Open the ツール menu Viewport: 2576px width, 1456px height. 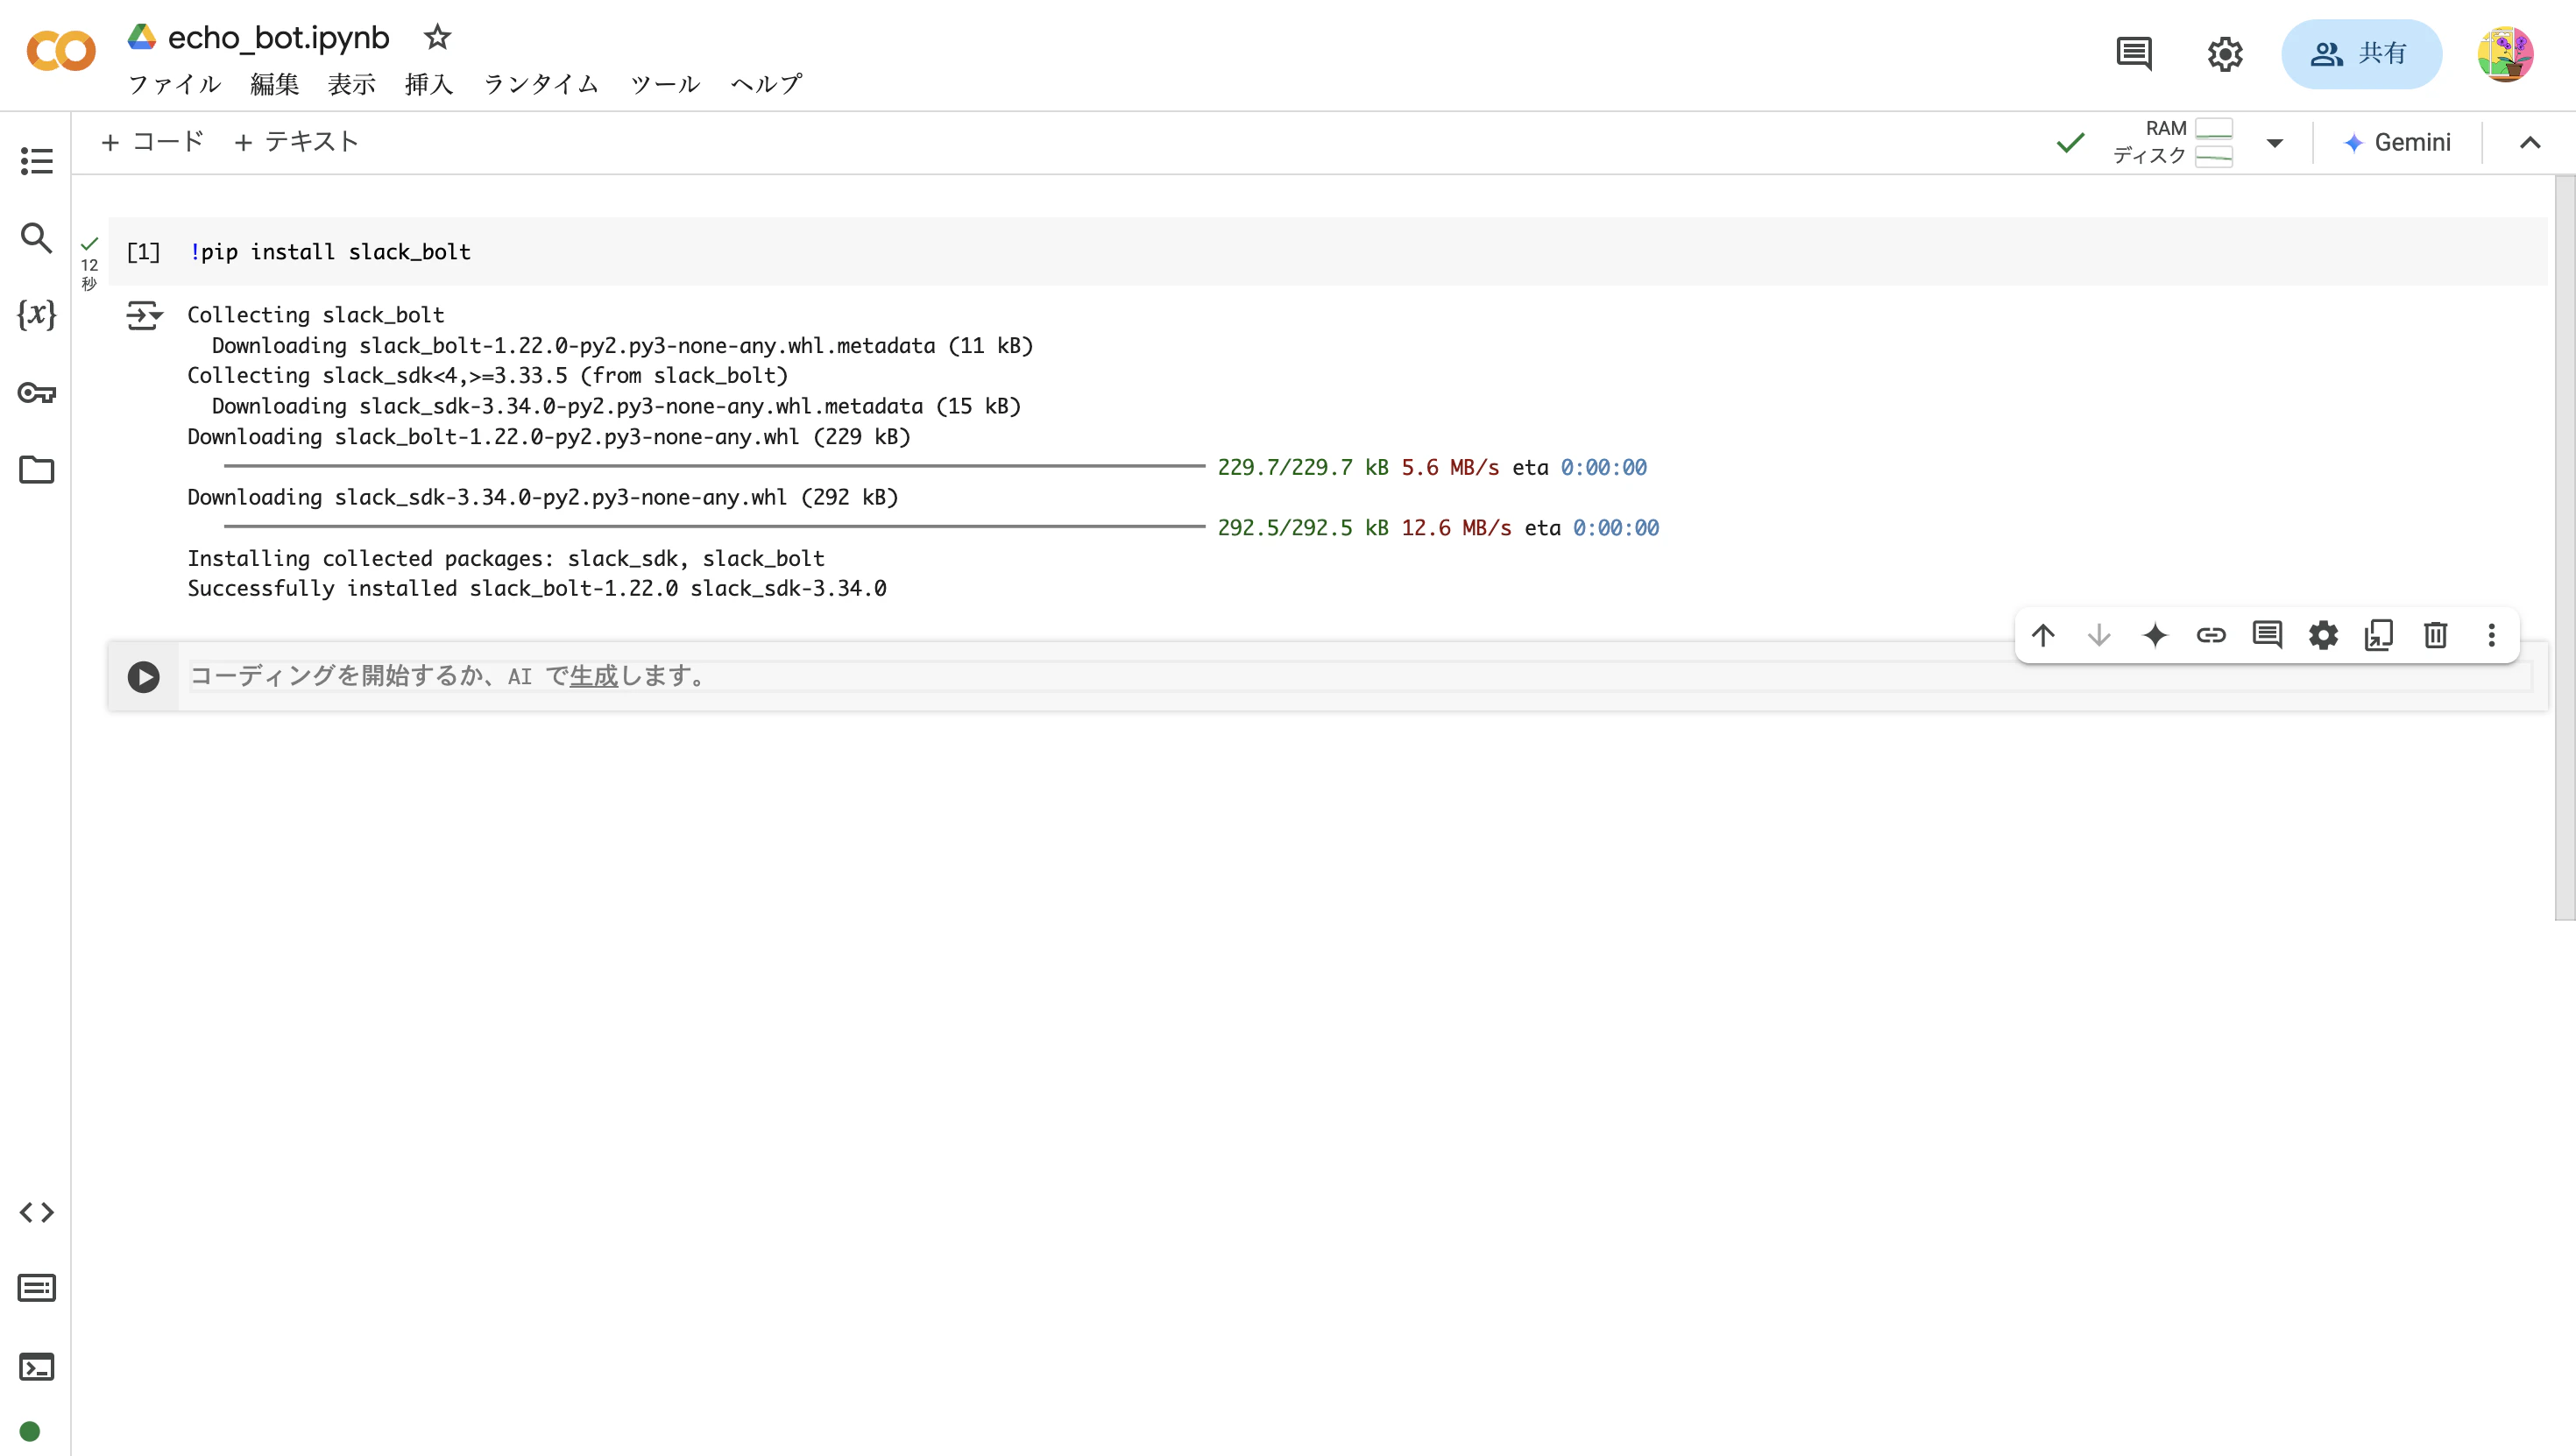point(665,85)
